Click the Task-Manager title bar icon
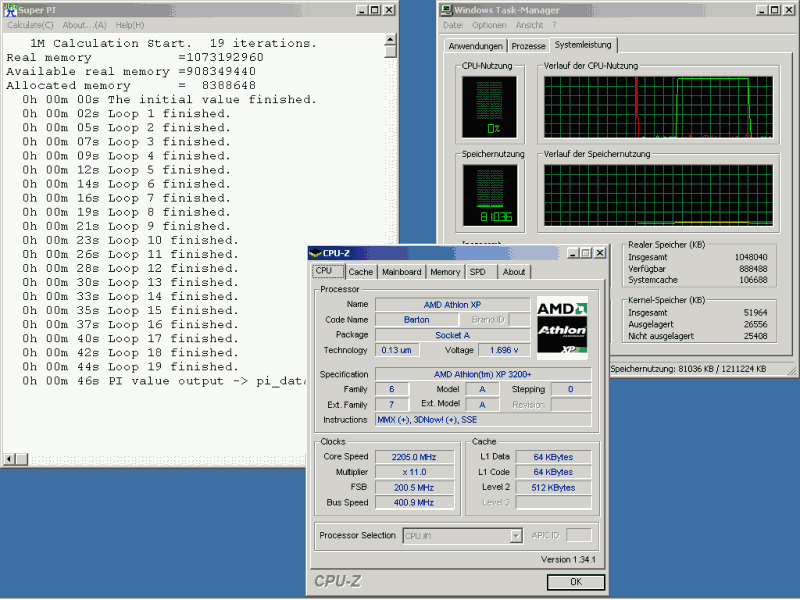Viewport: 800px width, 600px height. click(x=447, y=10)
